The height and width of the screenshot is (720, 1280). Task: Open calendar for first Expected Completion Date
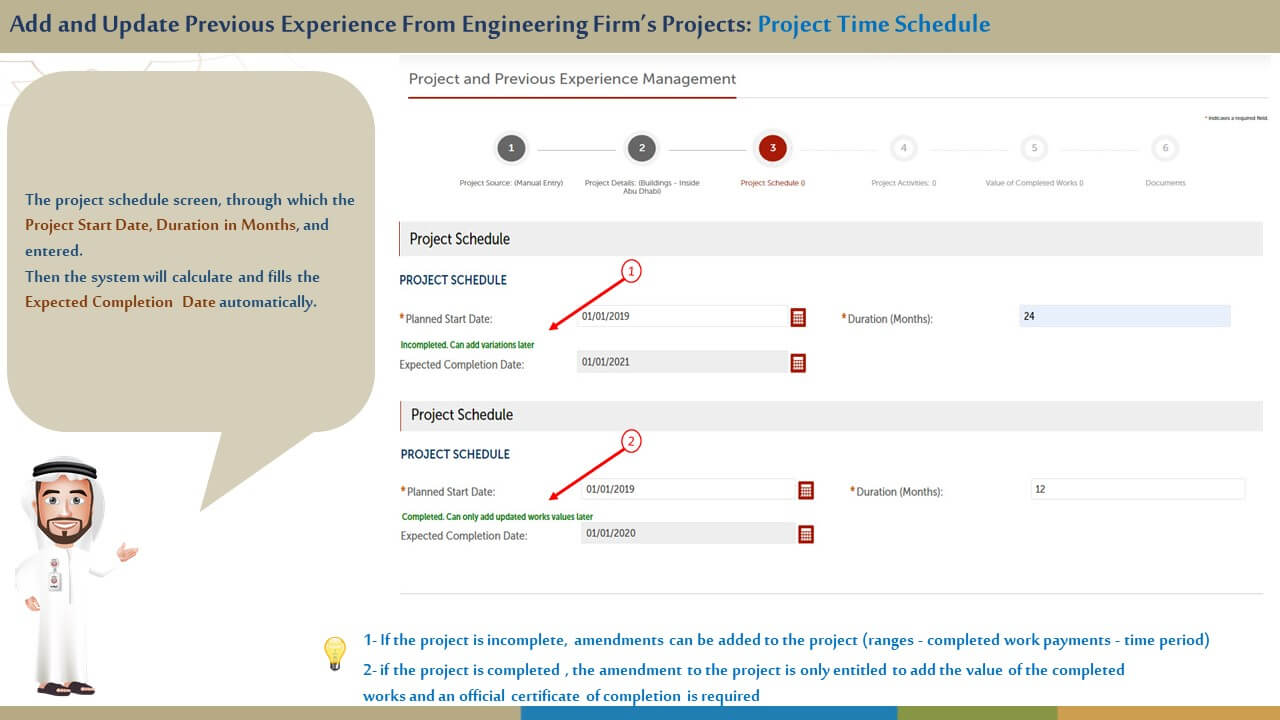pyautogui.click(x=798, y=363)
